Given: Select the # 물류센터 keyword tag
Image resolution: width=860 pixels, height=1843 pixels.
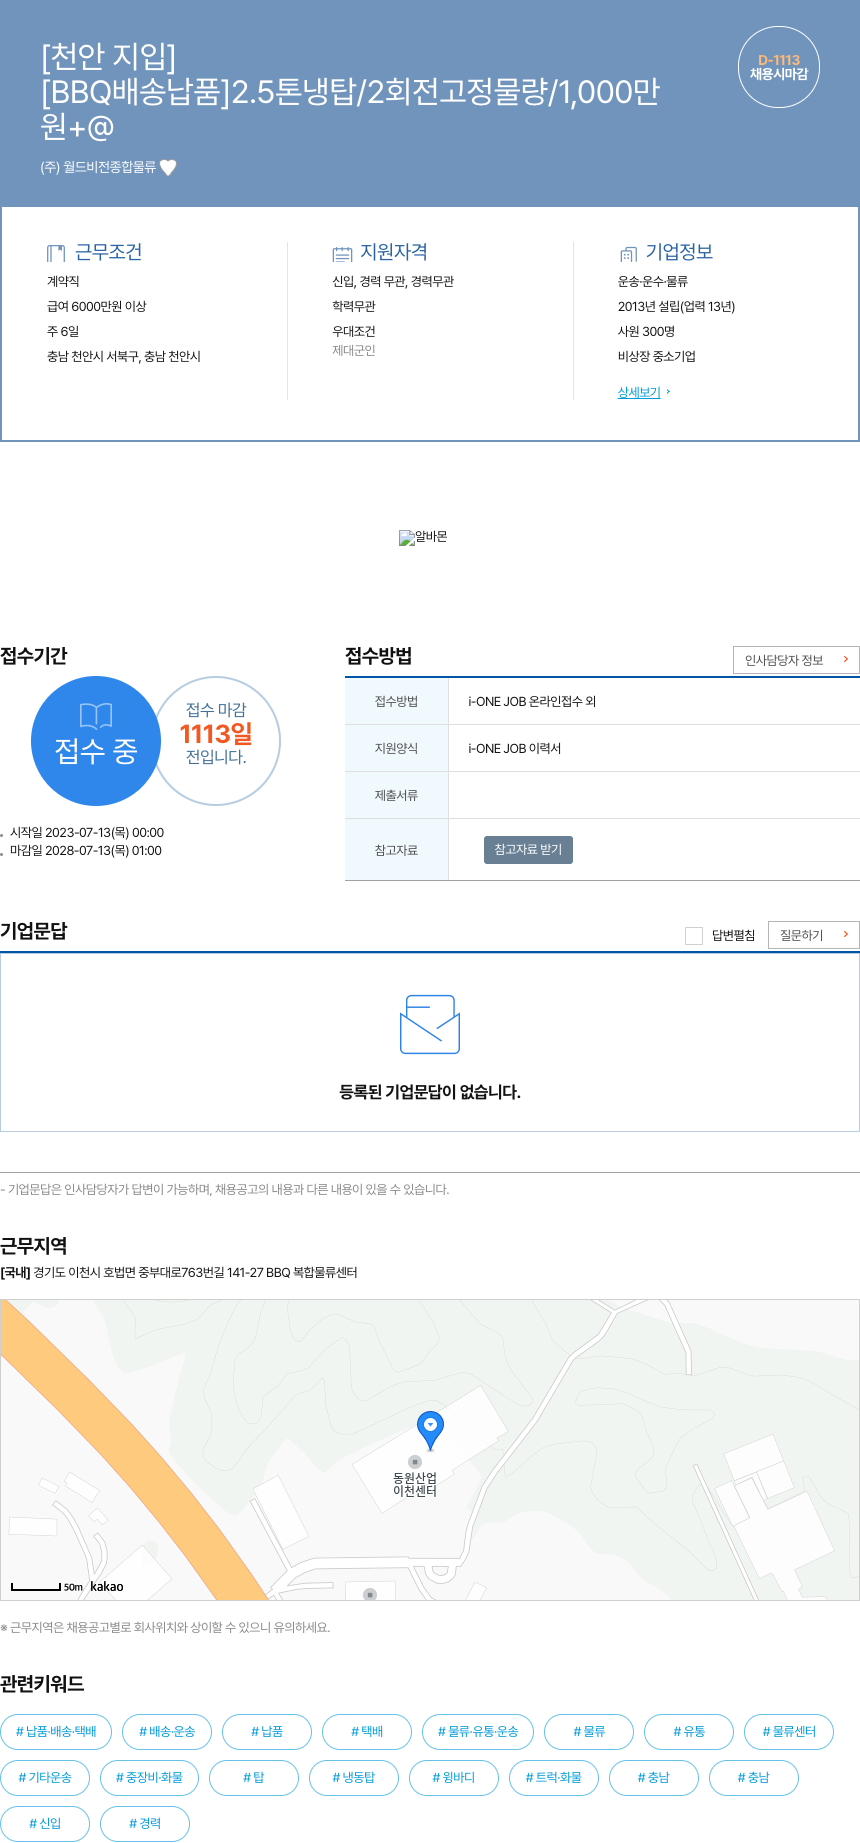Looking at the screenshot, I should click(789, 1731).
